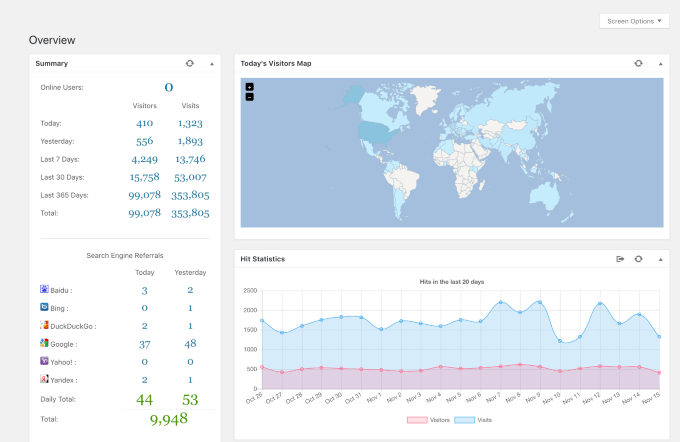Toggle the Visits legend swatch
This screenshot has width=680, height=442.
[464, 420]
